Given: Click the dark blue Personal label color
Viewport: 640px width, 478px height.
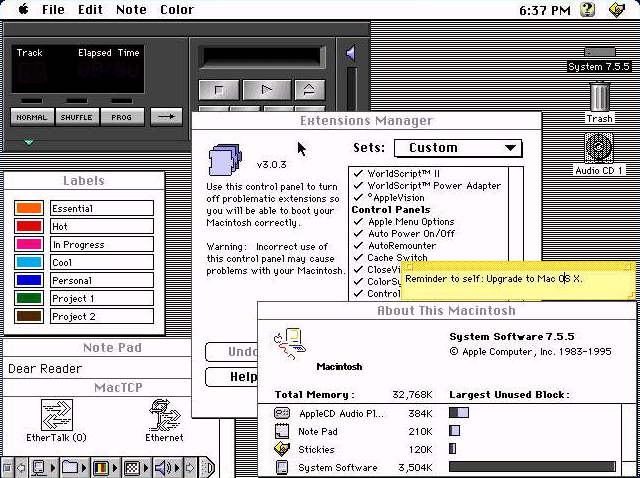Looking at the screenshot, I should point(29,280).
